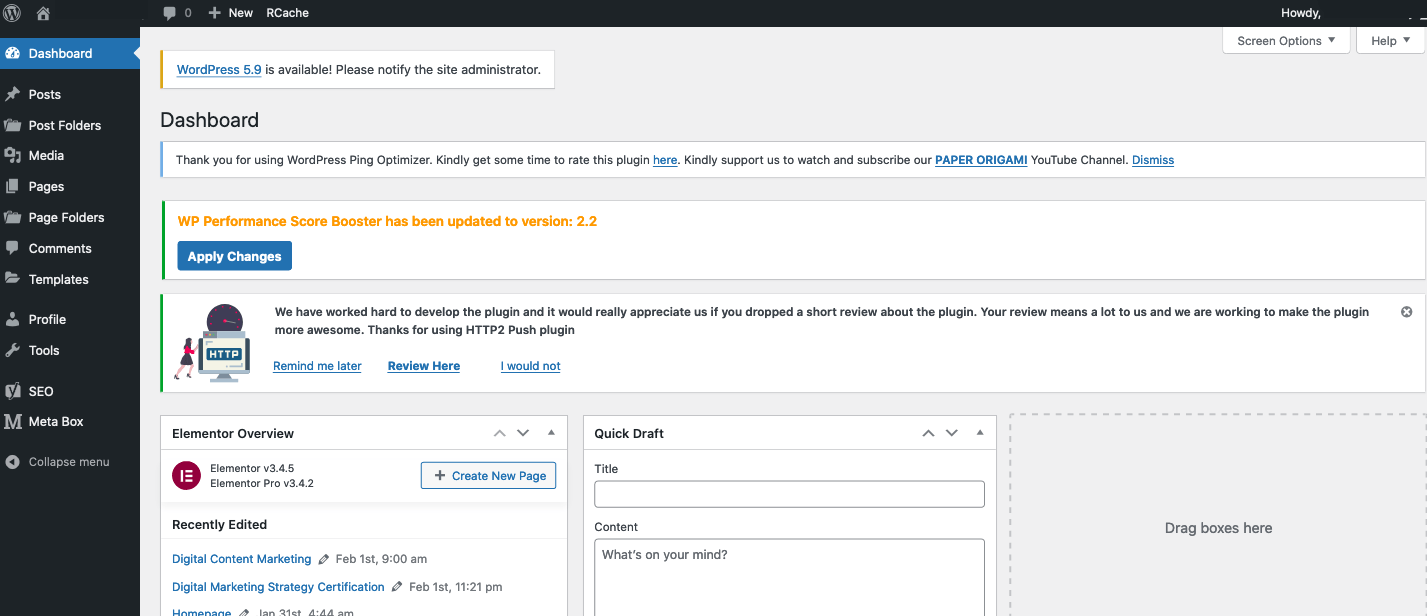
Task: Click the Quick Draft Content textarea
Action: click(789, 578)
